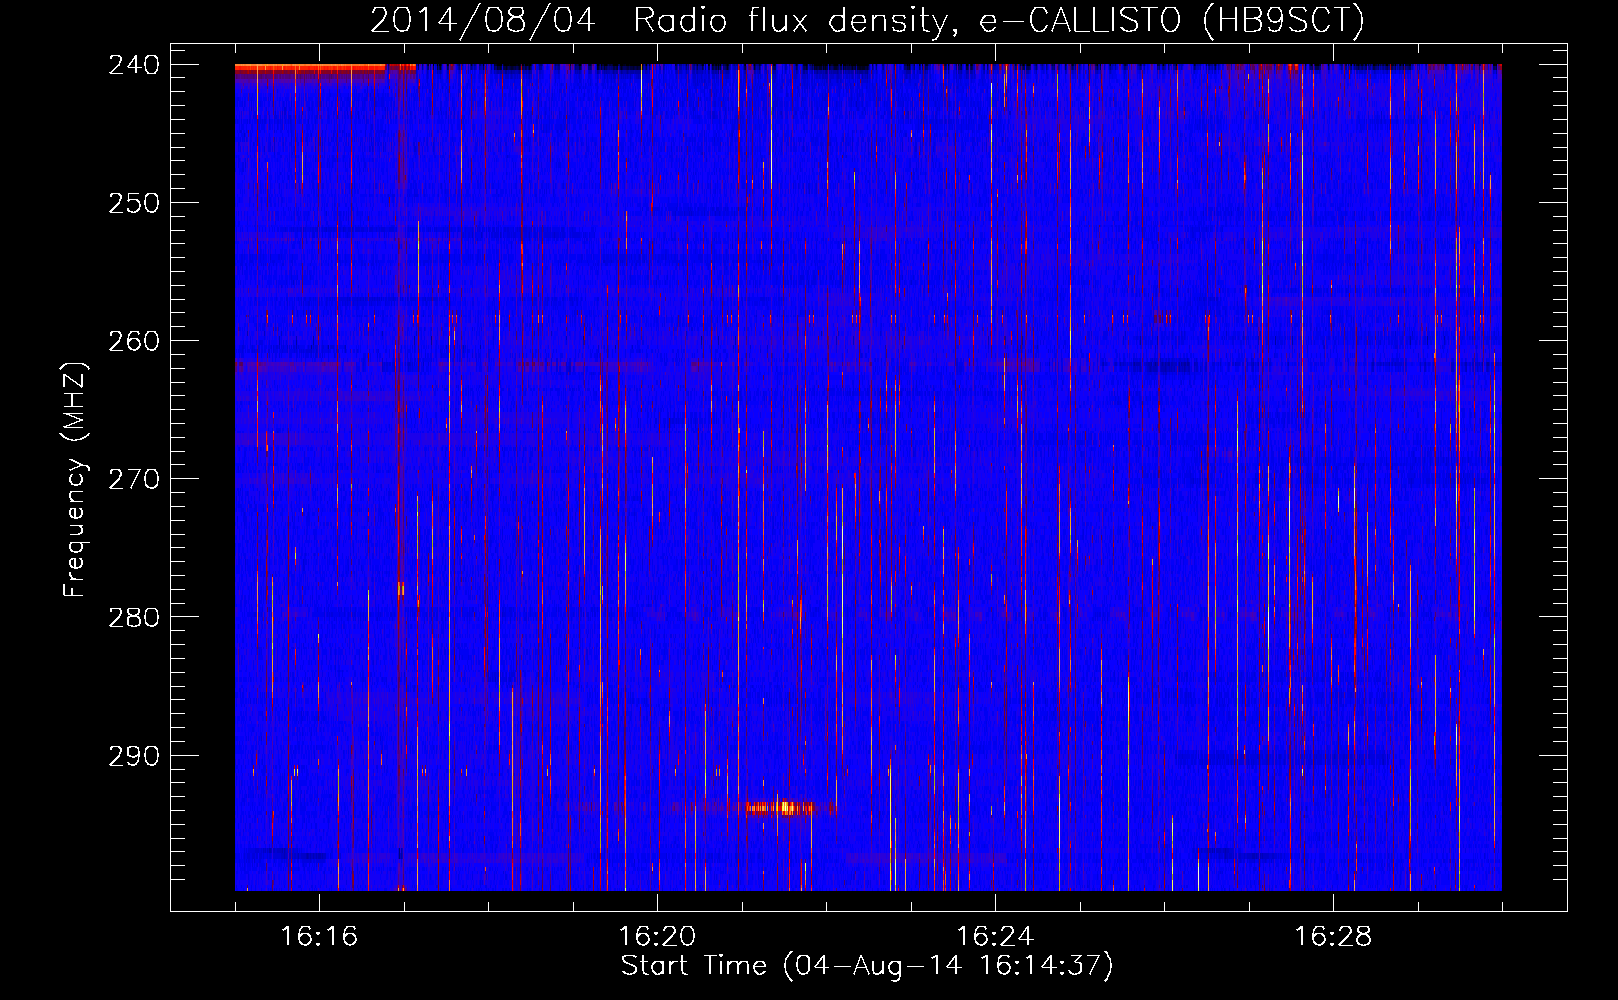
Task: Click the 'Start Time (04-Aug-14 16:14:37)' axis label
Action: point(867,966)
